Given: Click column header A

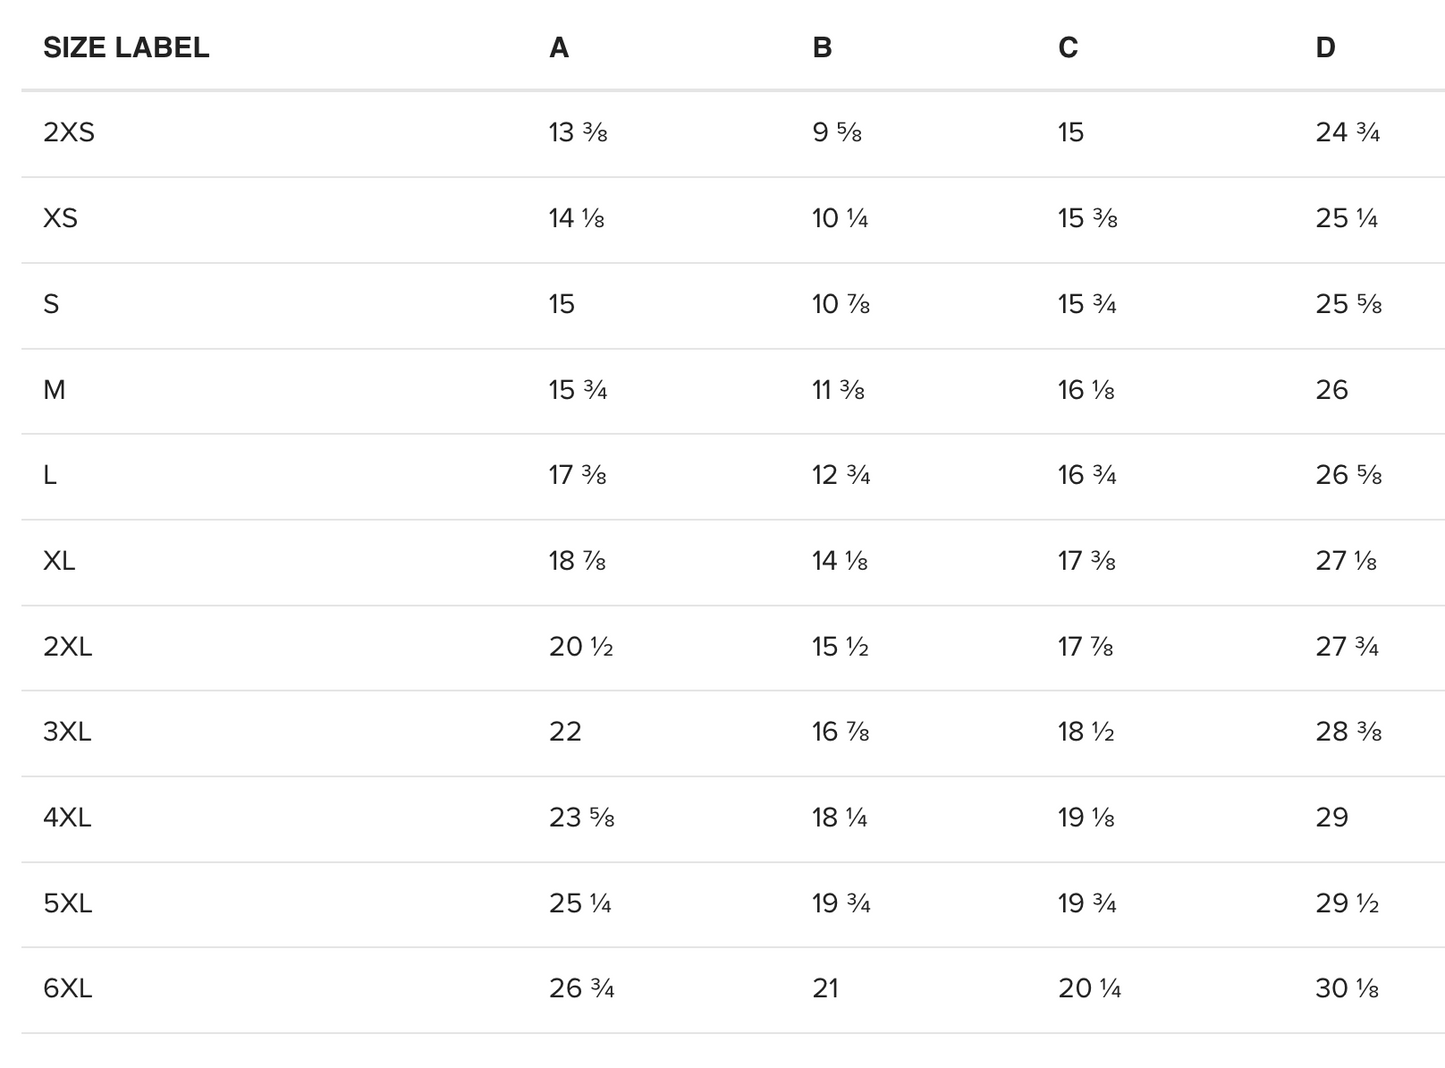Looking at the screenshot, I should click(559, 48).
